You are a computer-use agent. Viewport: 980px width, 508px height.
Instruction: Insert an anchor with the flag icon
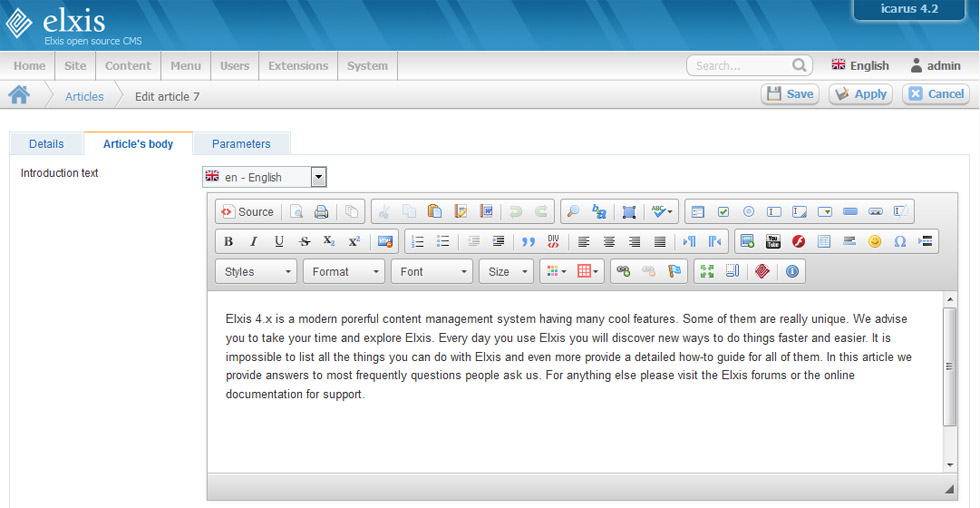click(674, 271)
